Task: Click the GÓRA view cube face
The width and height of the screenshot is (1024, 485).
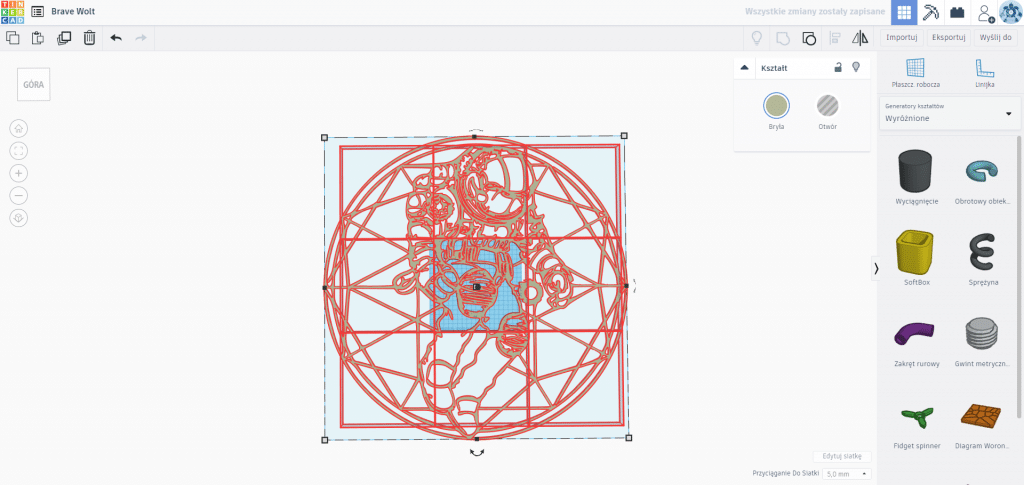Action: (x=34, y=84)
